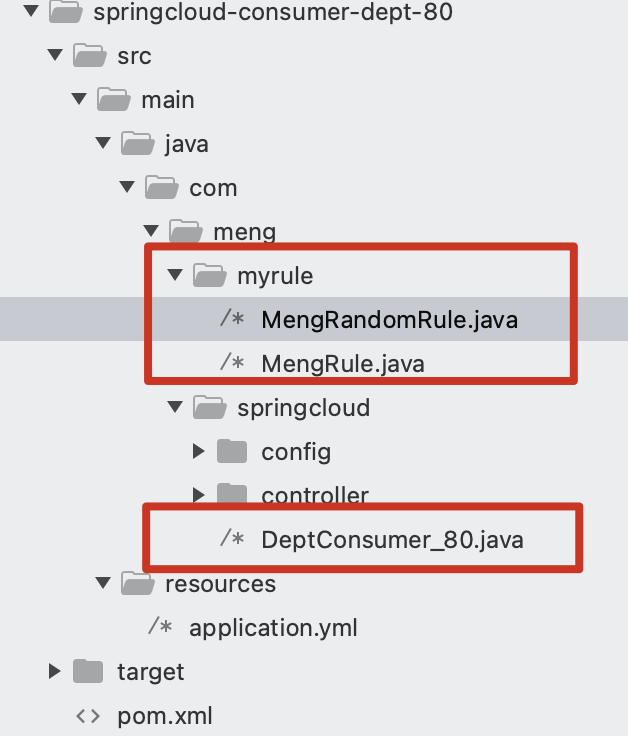
Task: Open MengRandomRule.java file
Action: pos(390,320)
